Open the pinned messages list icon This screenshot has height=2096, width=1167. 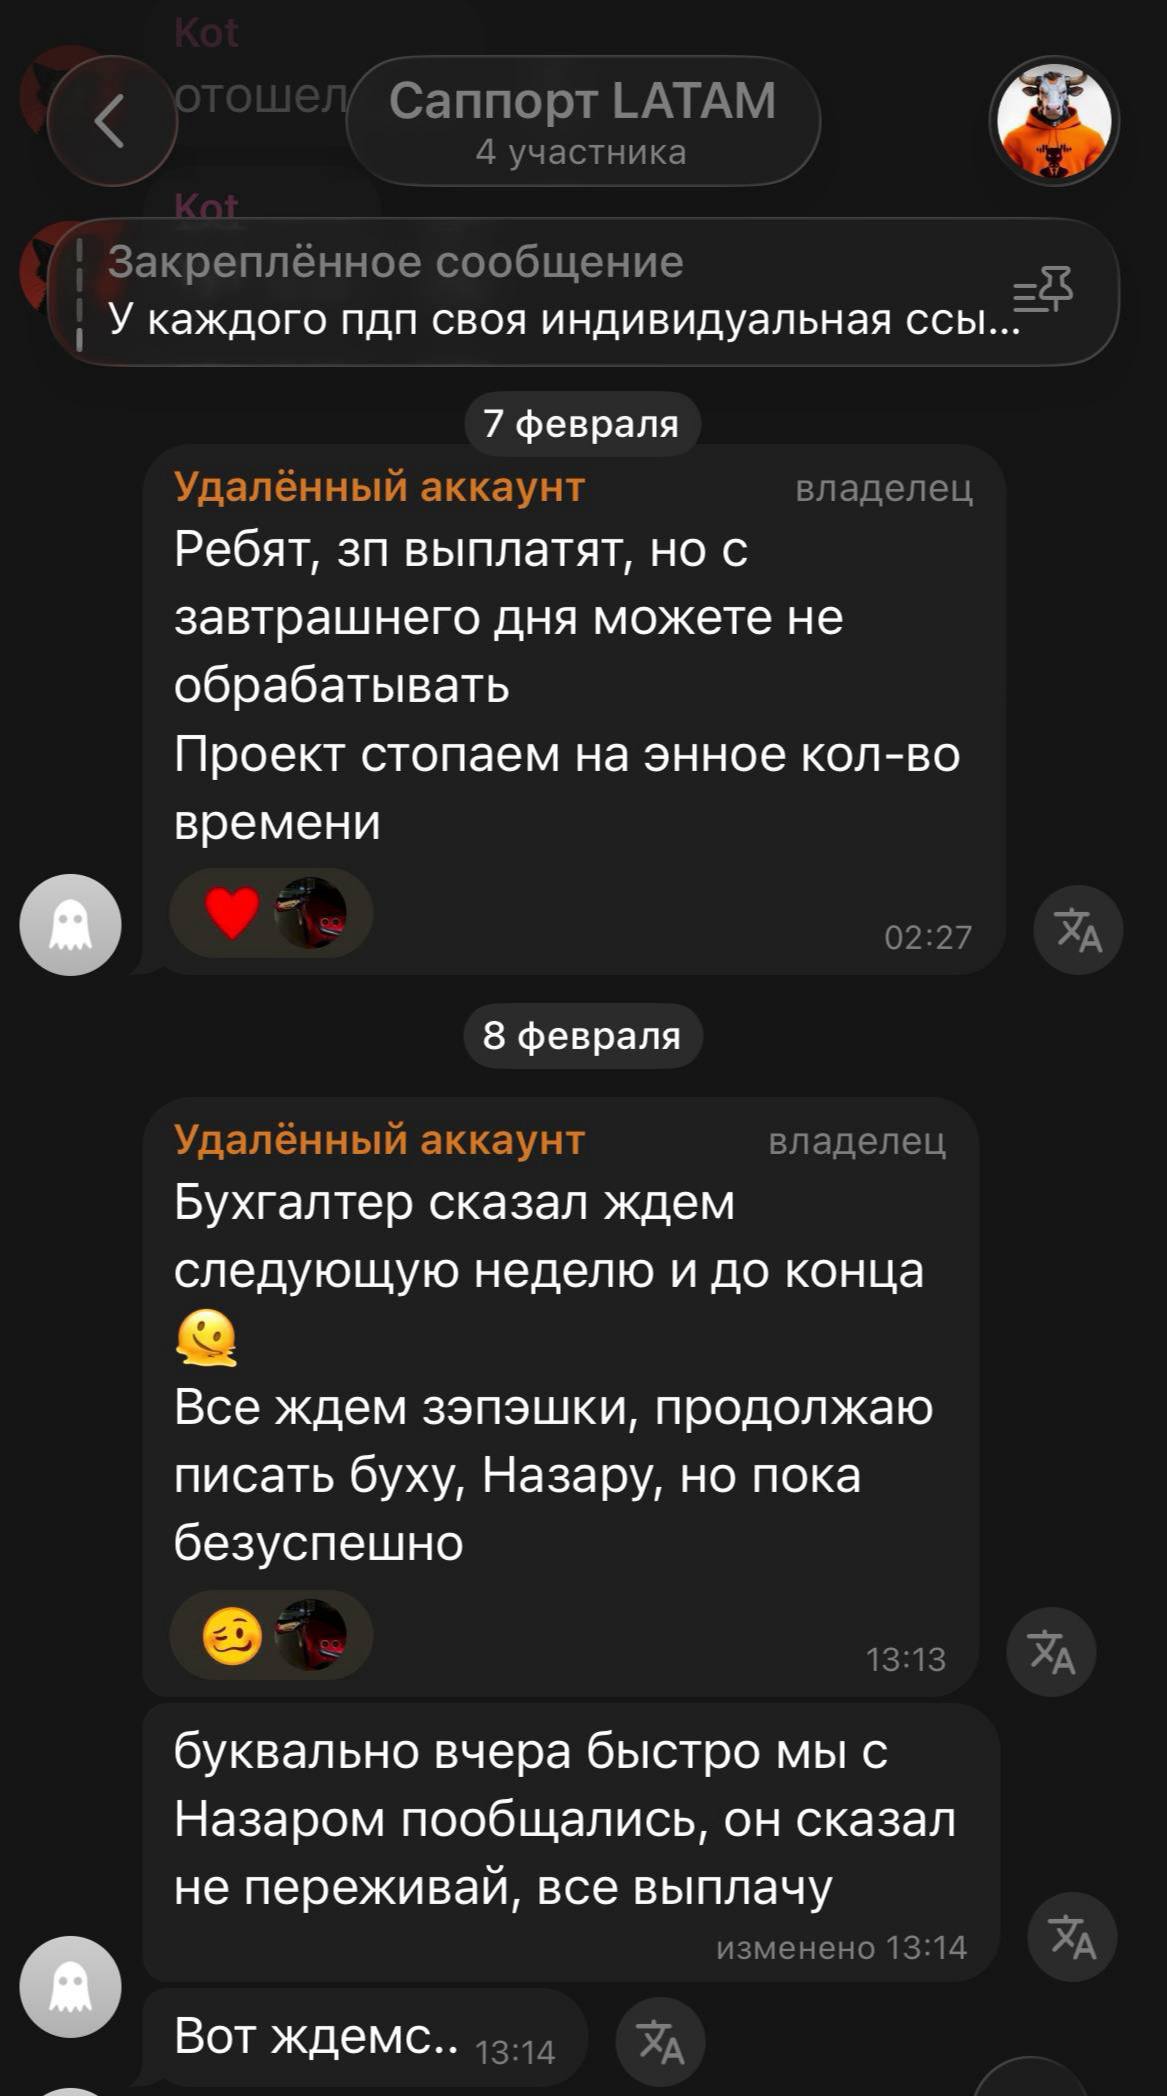tap(1043, 291)
